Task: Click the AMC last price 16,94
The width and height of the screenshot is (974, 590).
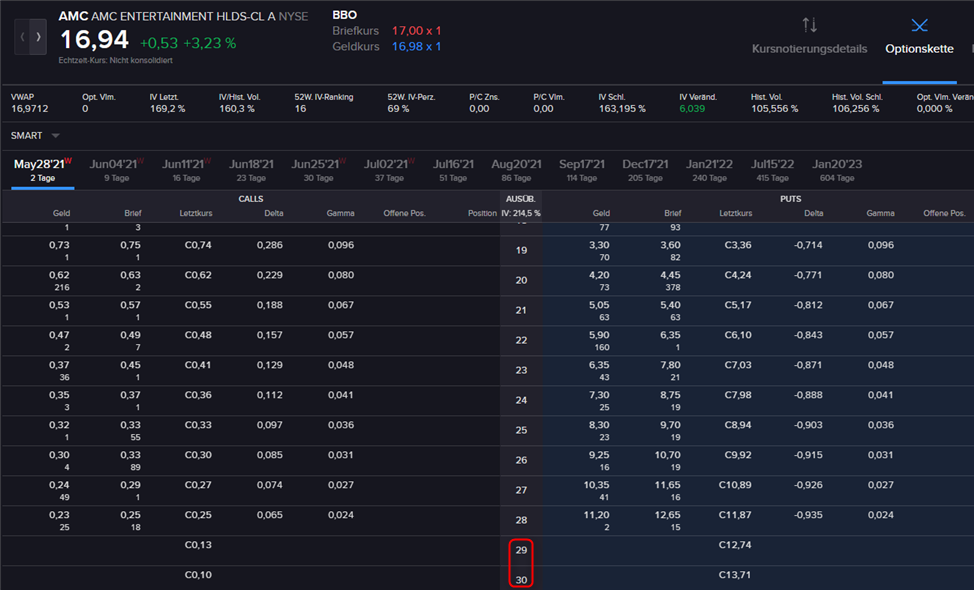Action: click(94, 40)
